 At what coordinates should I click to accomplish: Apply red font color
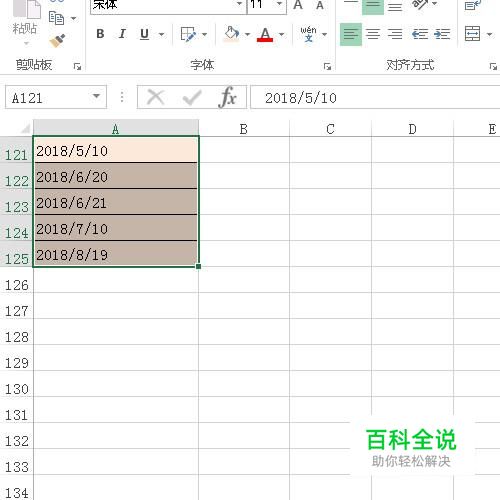tap(265, 34)
